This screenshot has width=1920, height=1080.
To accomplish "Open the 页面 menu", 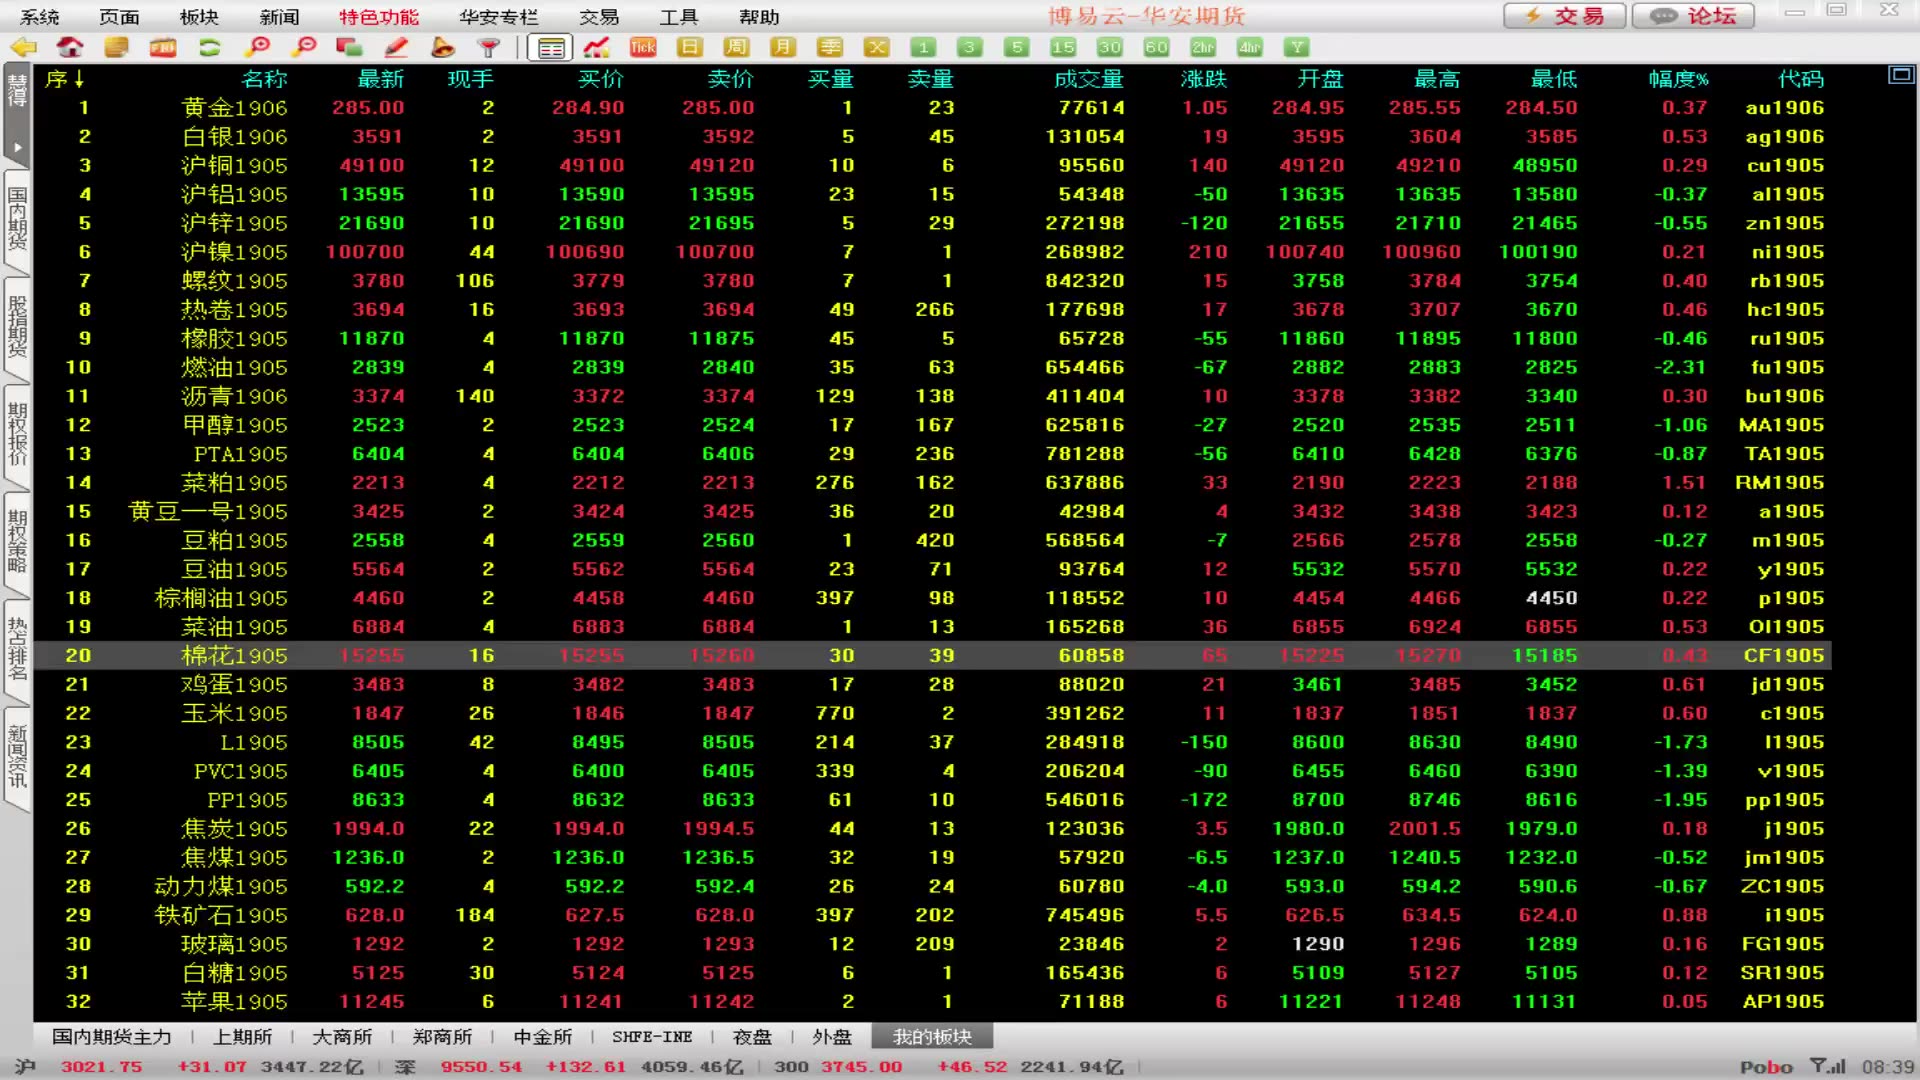I will [x=119, y=17].
